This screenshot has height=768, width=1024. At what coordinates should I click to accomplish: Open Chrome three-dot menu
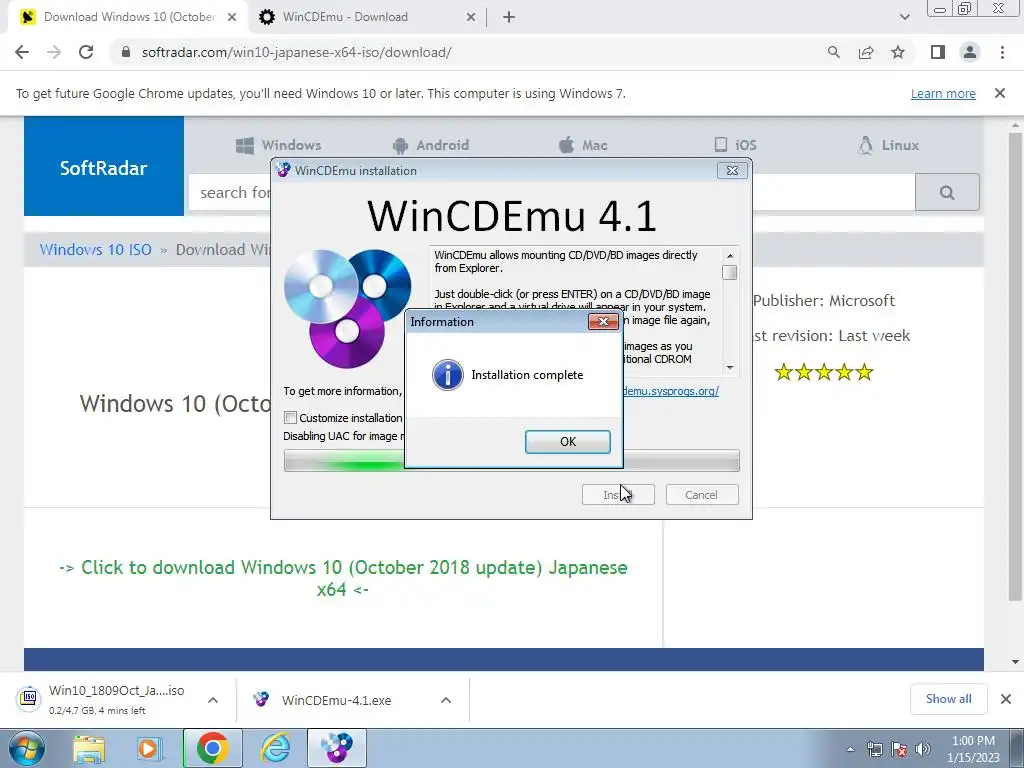pyautogui.click(x=1002, y=52)
